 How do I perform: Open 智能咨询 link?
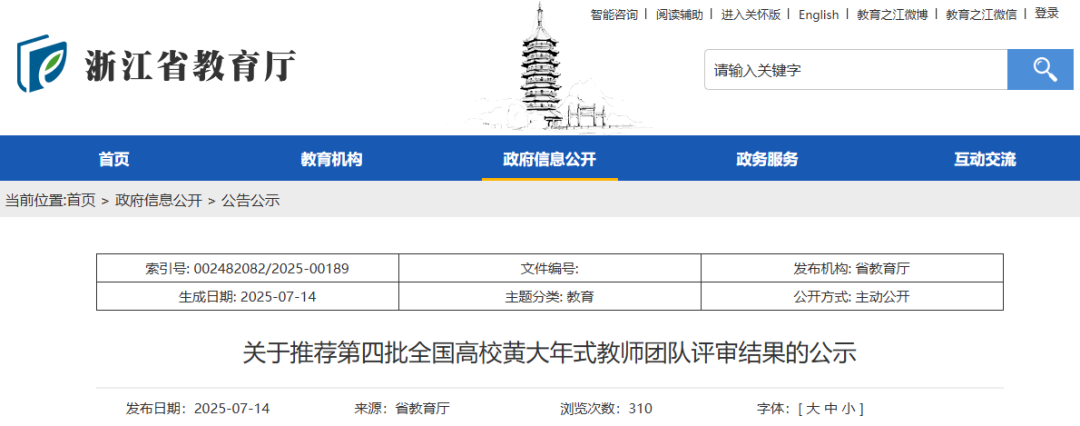[x=614, y=14]
